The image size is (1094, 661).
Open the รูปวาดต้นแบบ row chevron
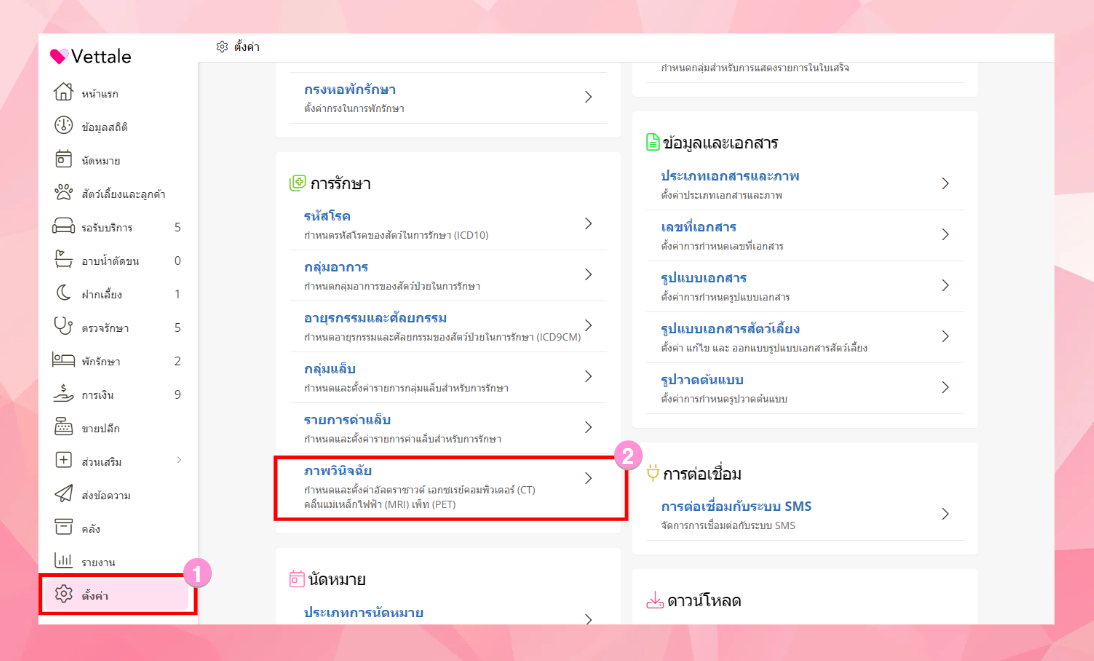tap(945, 387)
